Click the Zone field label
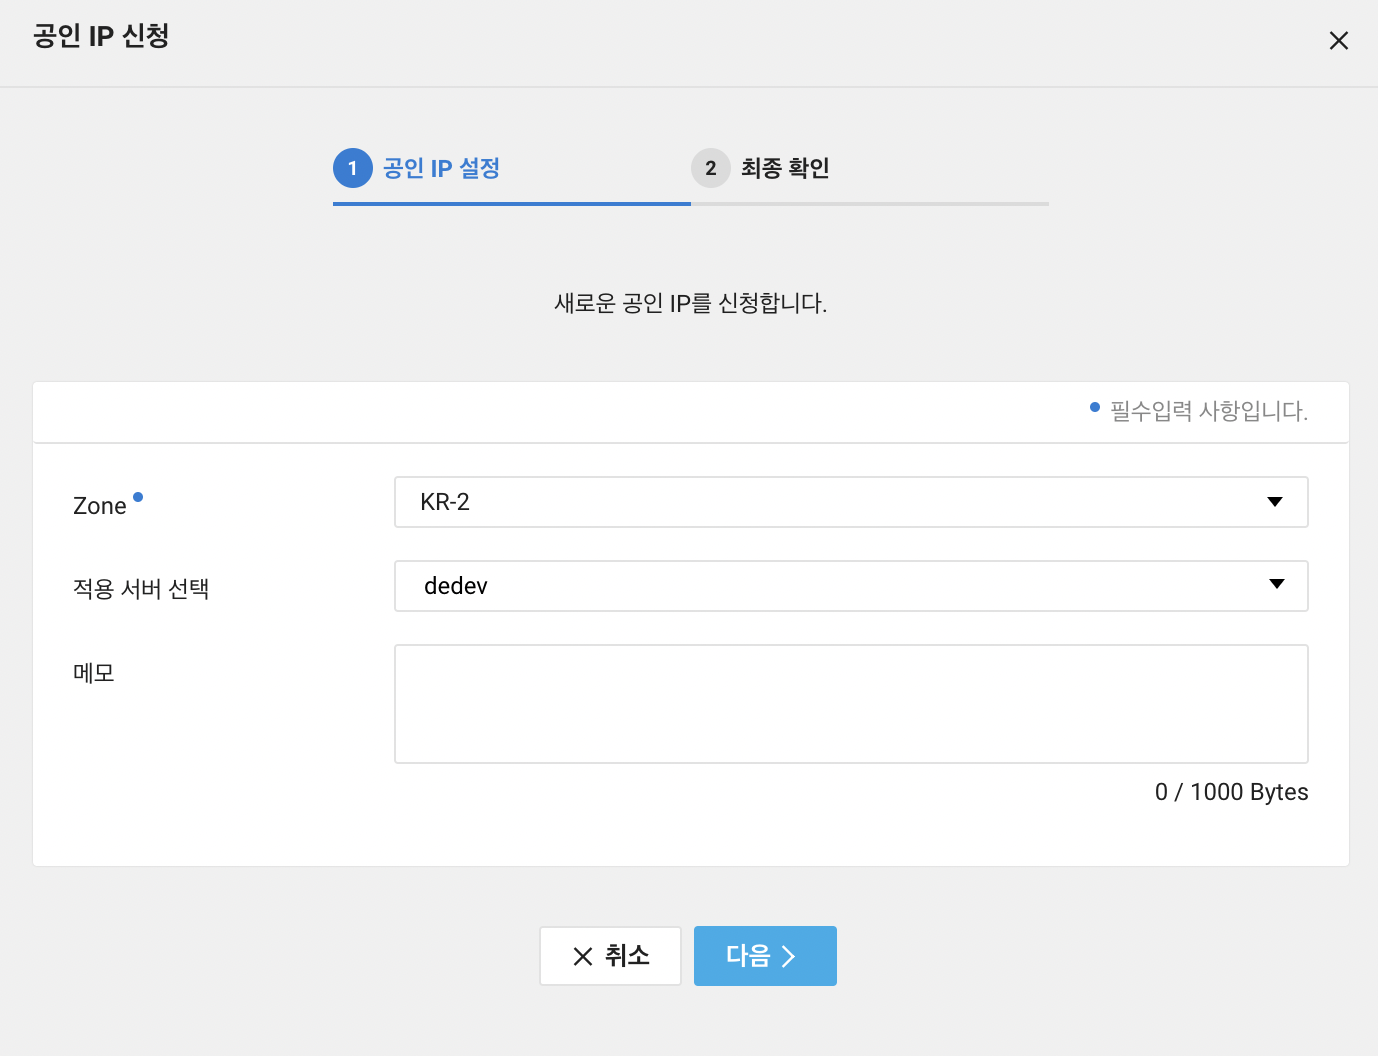 [x=100, y=506]
